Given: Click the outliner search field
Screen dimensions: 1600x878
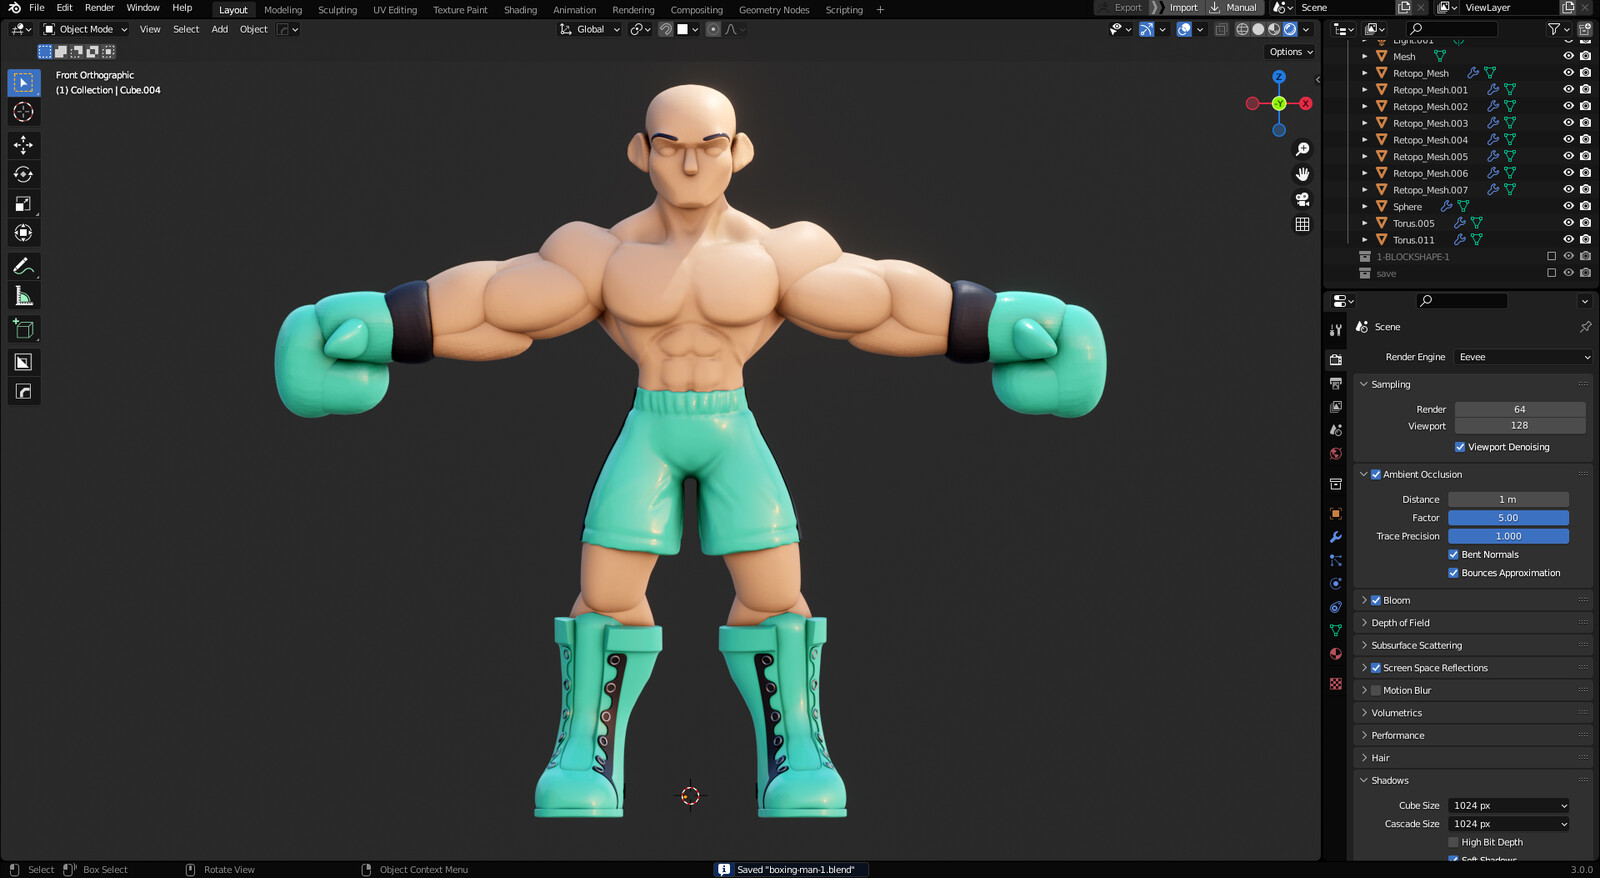Looking at the screenshot, I should coord(1451,29).
